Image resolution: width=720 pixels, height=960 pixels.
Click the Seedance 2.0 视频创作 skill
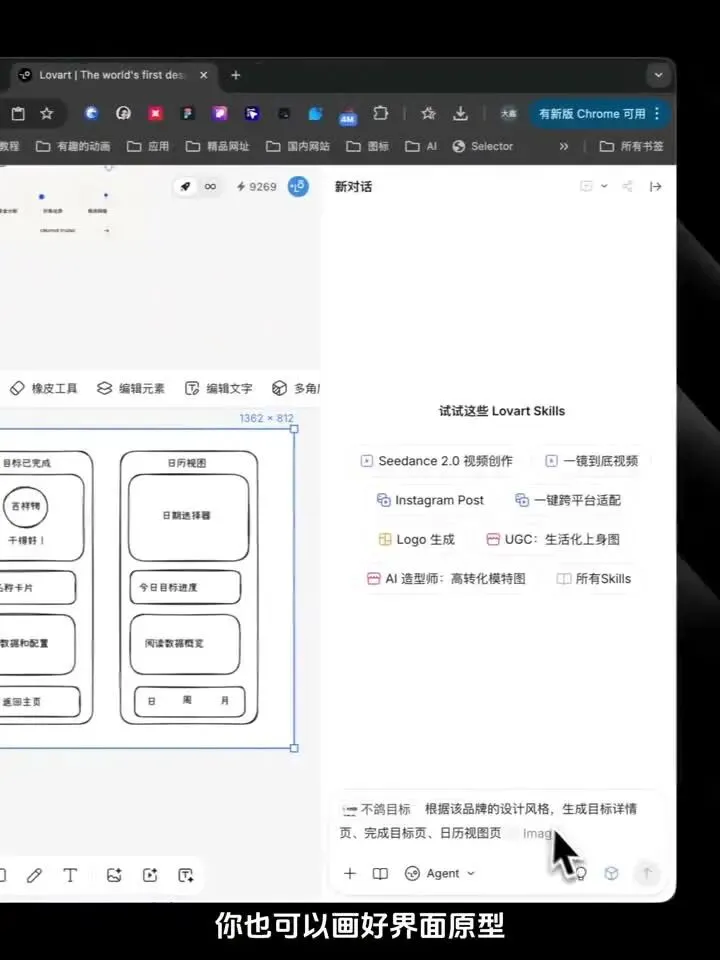tap(437, 461)
